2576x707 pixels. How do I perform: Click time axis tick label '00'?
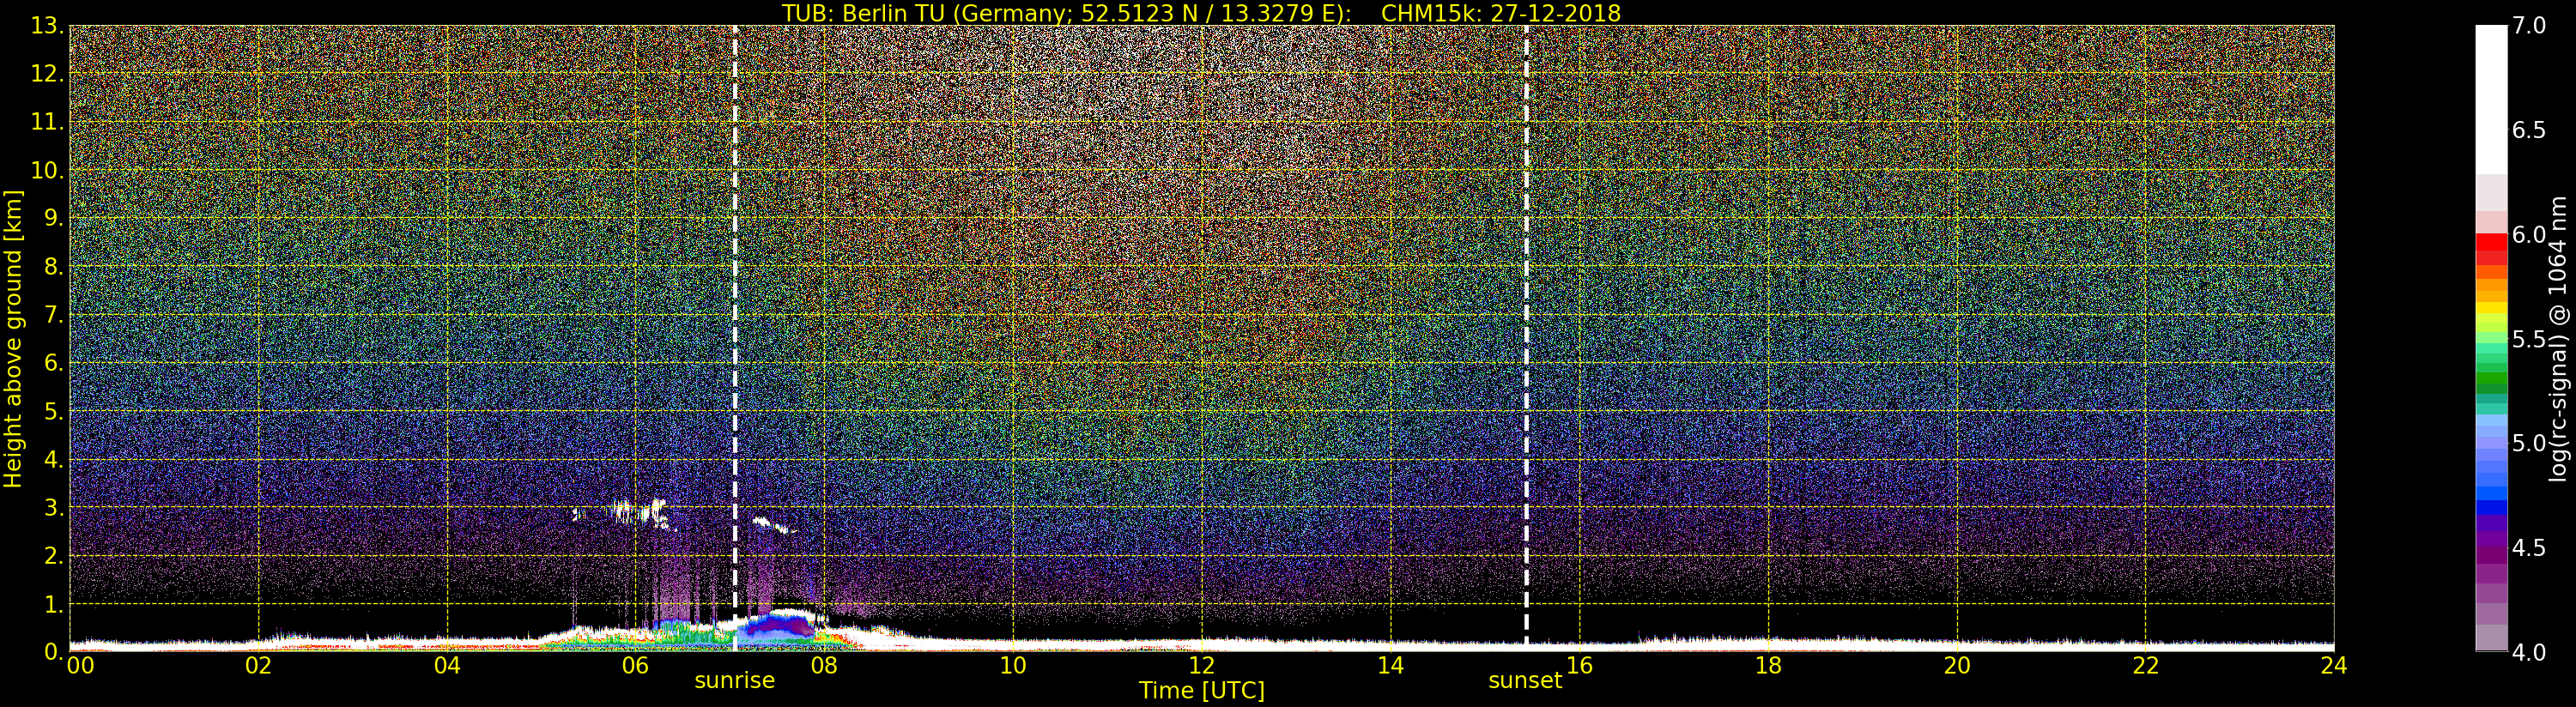[80, 666]
